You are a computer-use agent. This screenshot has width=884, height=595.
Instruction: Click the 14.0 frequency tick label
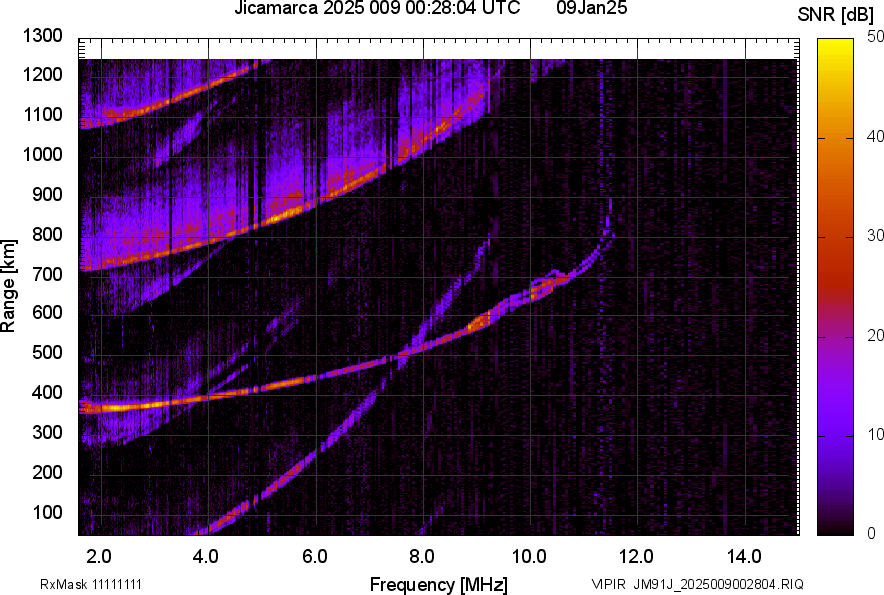(x=745, y=557)
